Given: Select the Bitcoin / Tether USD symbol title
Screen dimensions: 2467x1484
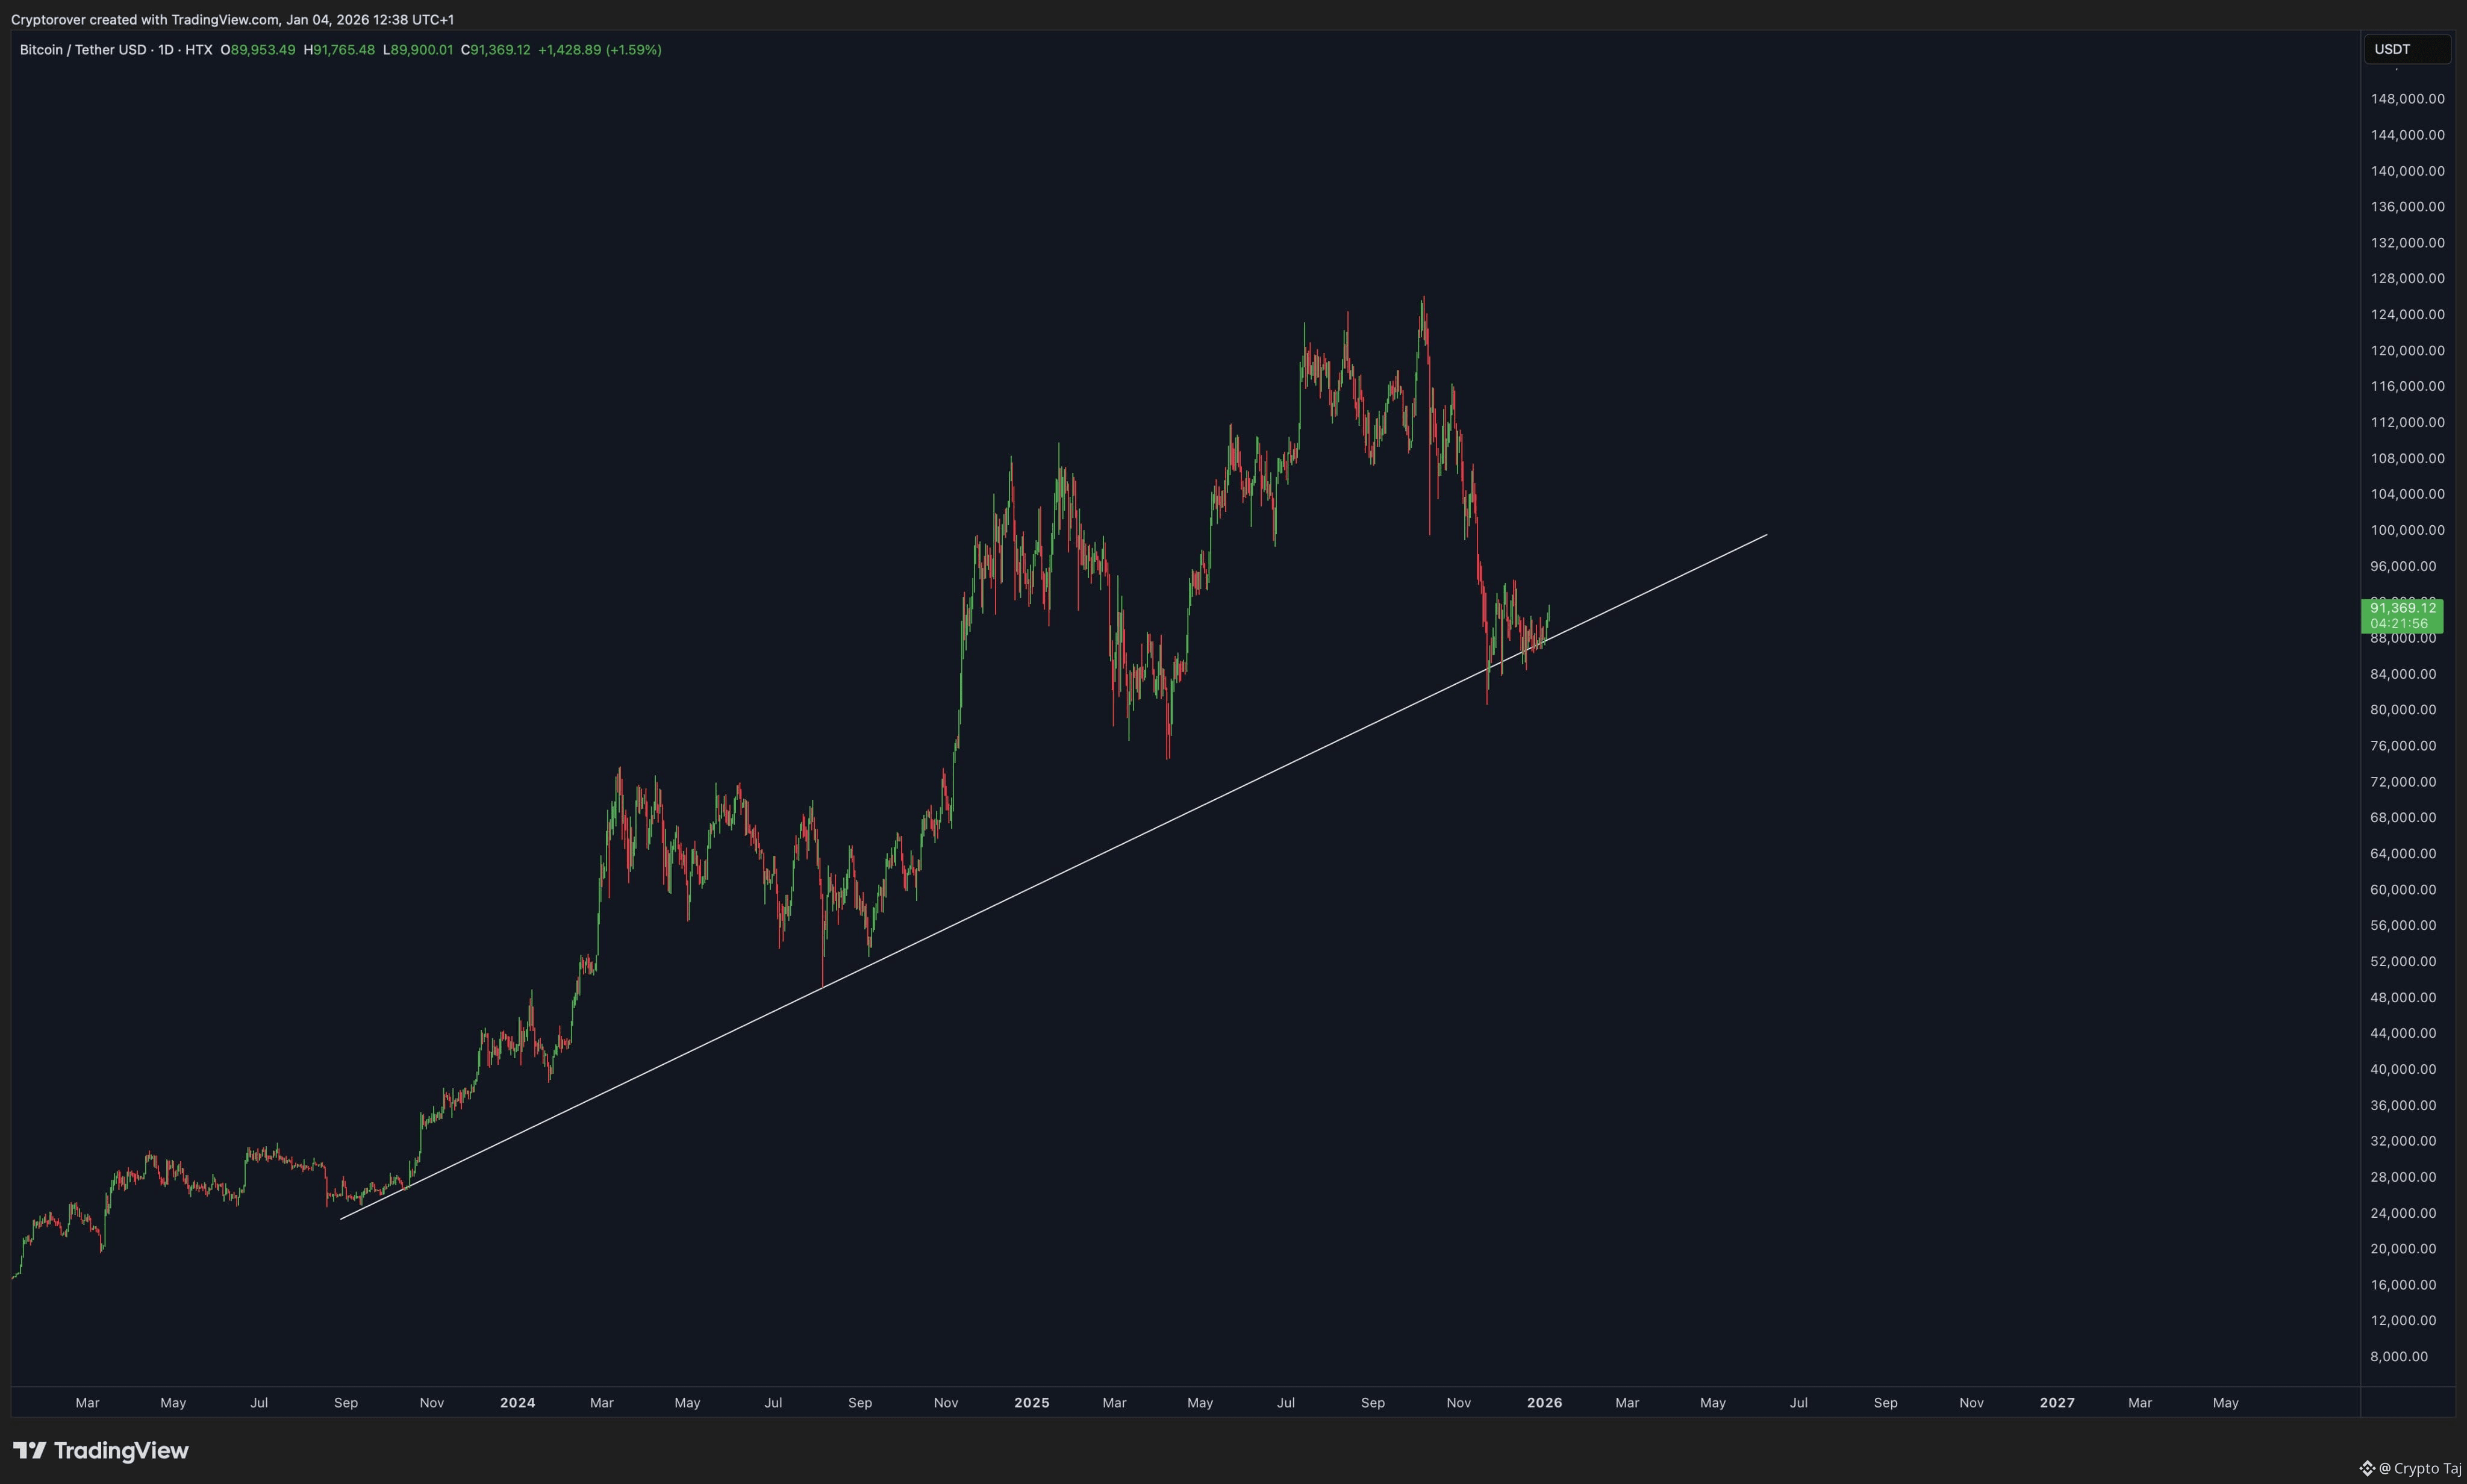Looking at the screenshot, I should 83,50.
